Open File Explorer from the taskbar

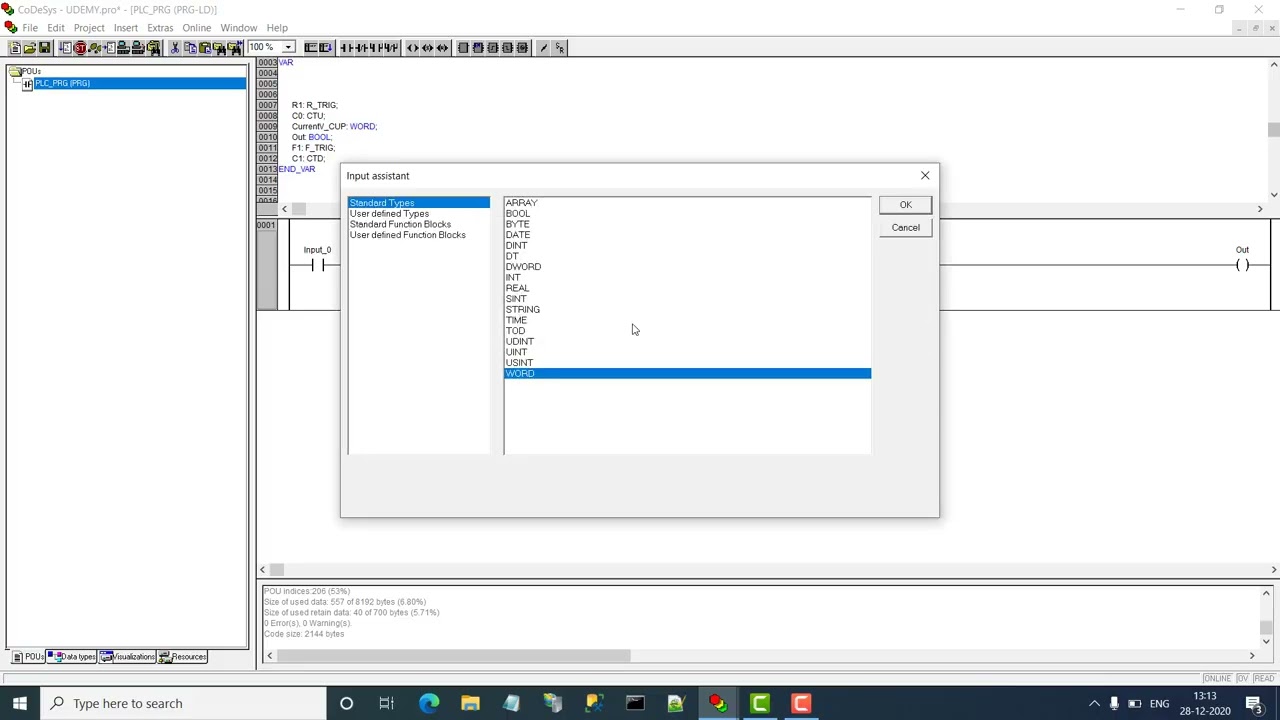[470, 703]
